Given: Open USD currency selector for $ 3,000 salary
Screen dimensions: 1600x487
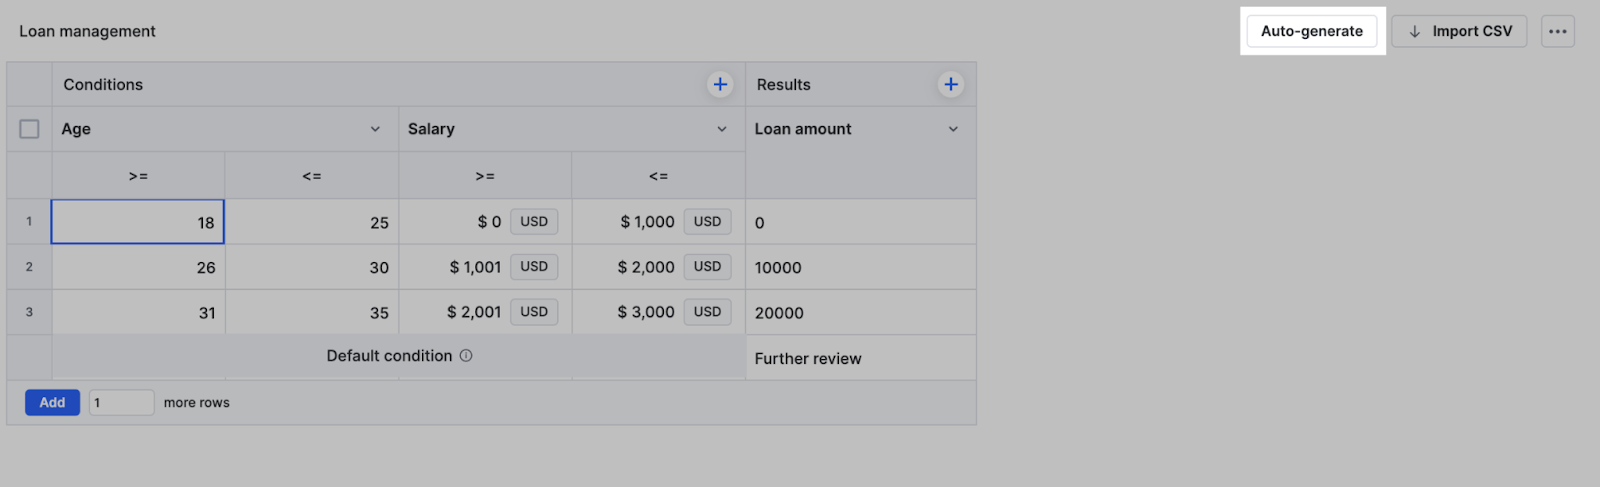Looking at the screenshot, I should pyautogui.click(x=707, y=312).
